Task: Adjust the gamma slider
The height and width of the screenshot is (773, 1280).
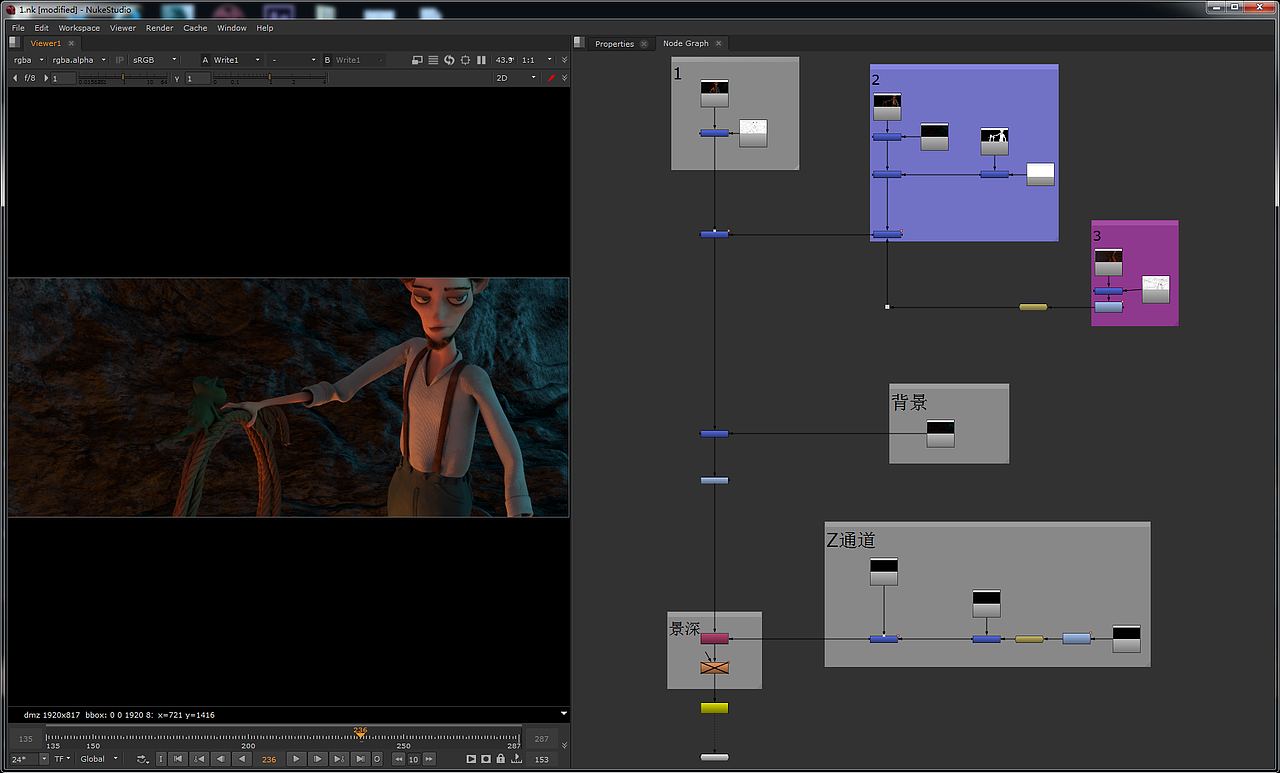Action: (x=270, y=78)
